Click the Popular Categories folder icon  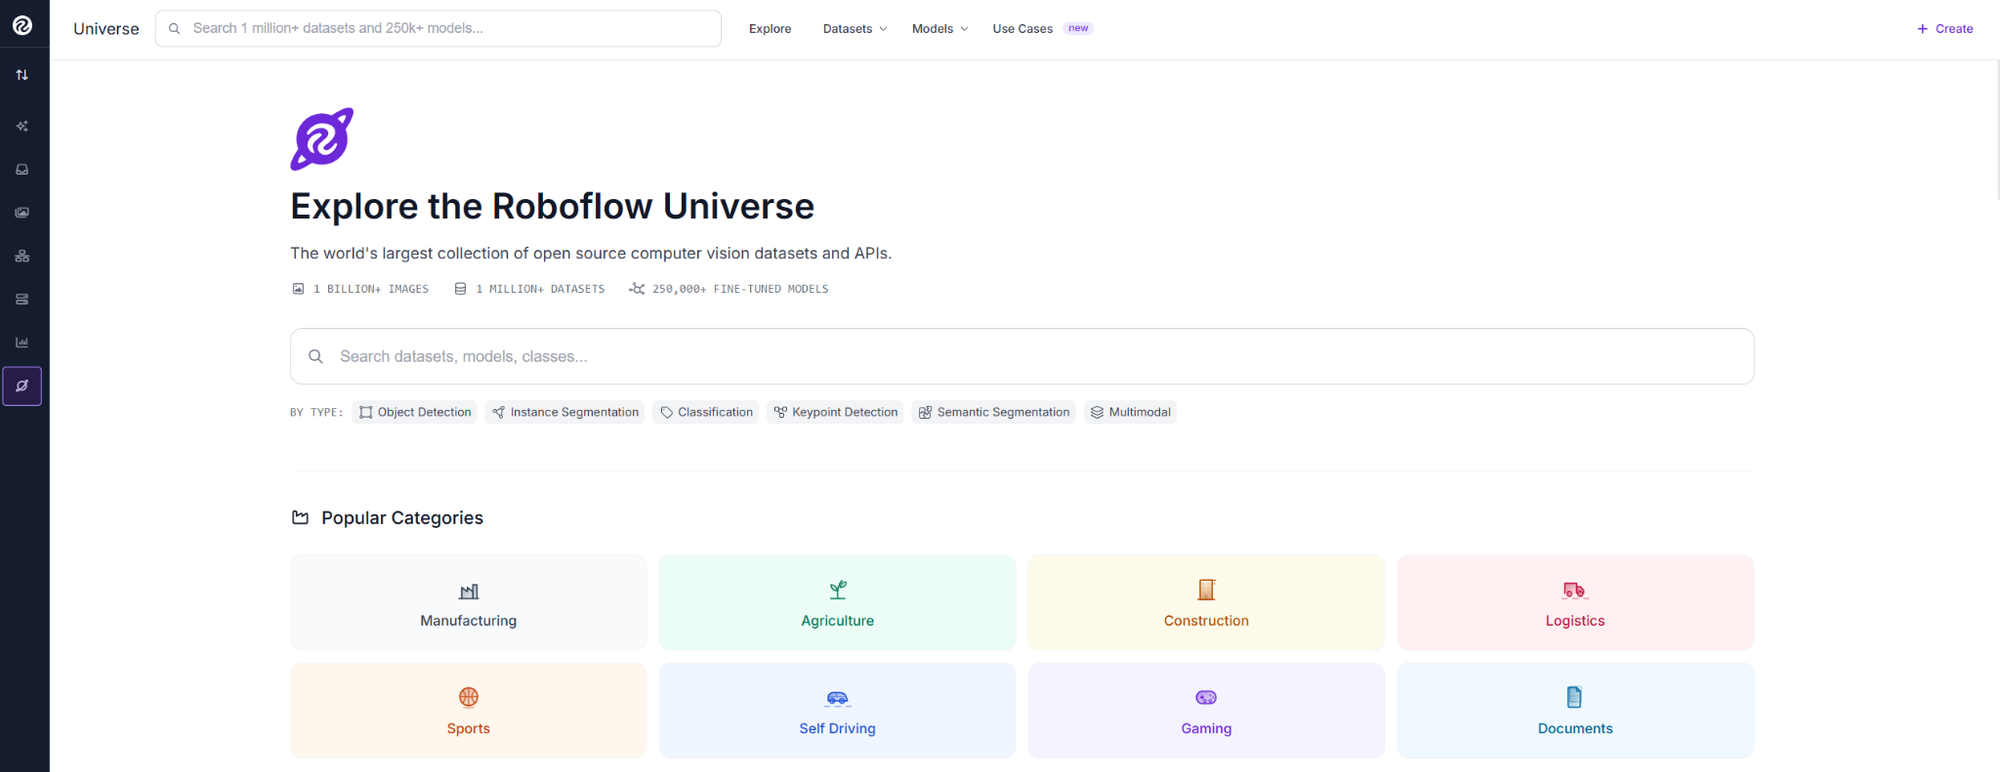point(300,518)
